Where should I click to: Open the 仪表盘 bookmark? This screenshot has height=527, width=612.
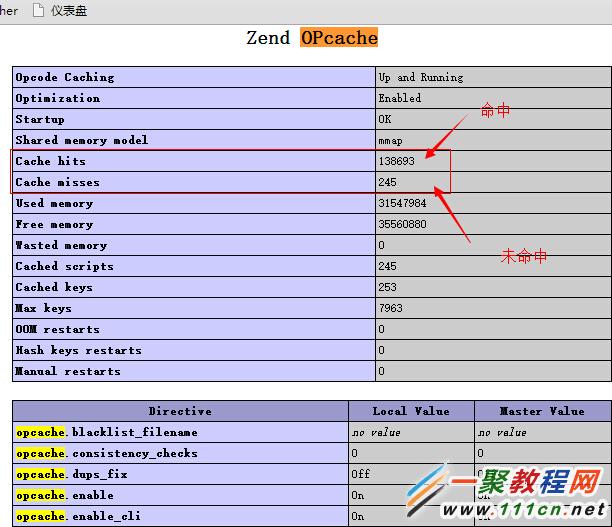(60, 11)
